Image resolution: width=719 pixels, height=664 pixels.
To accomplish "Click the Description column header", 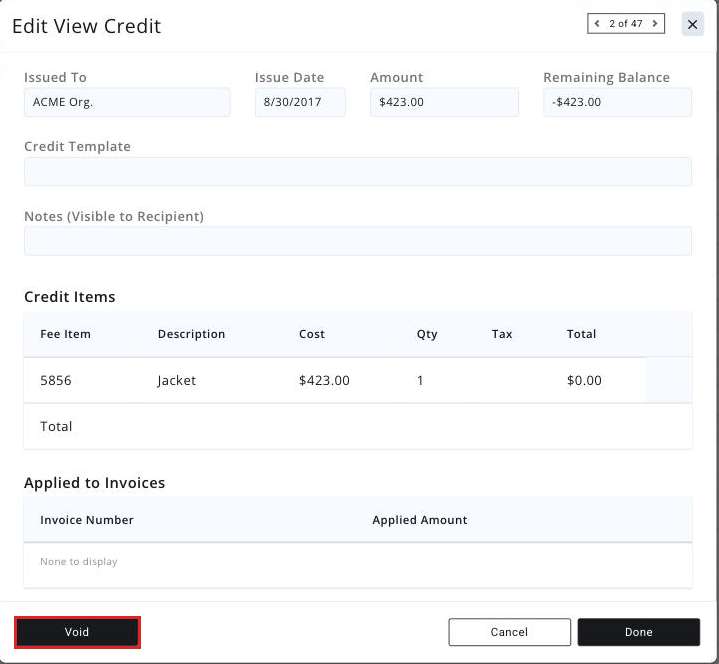I will 191,334.
